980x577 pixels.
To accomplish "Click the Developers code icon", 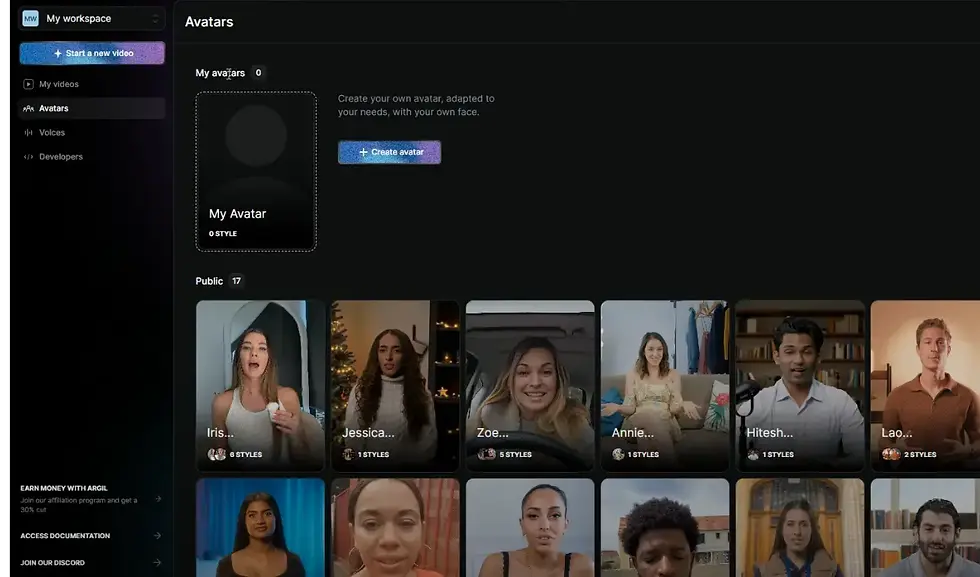I will [x=28, y=157].
